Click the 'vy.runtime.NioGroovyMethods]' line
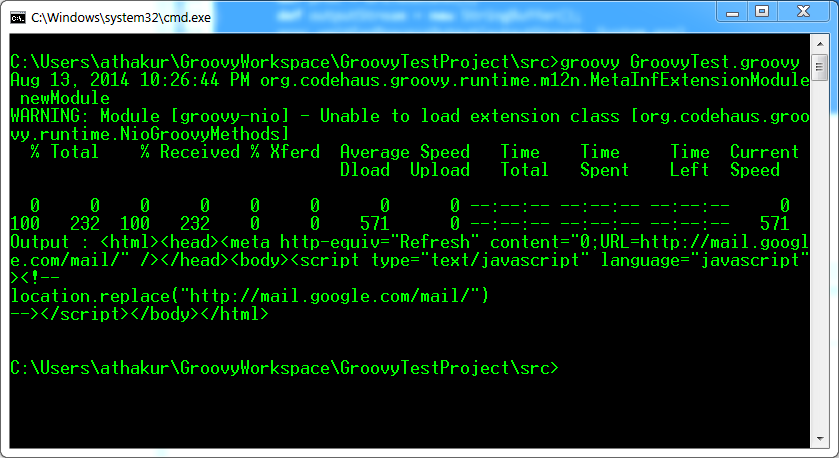Viewport: 839px width, 458px height. [x=149, y=134]
